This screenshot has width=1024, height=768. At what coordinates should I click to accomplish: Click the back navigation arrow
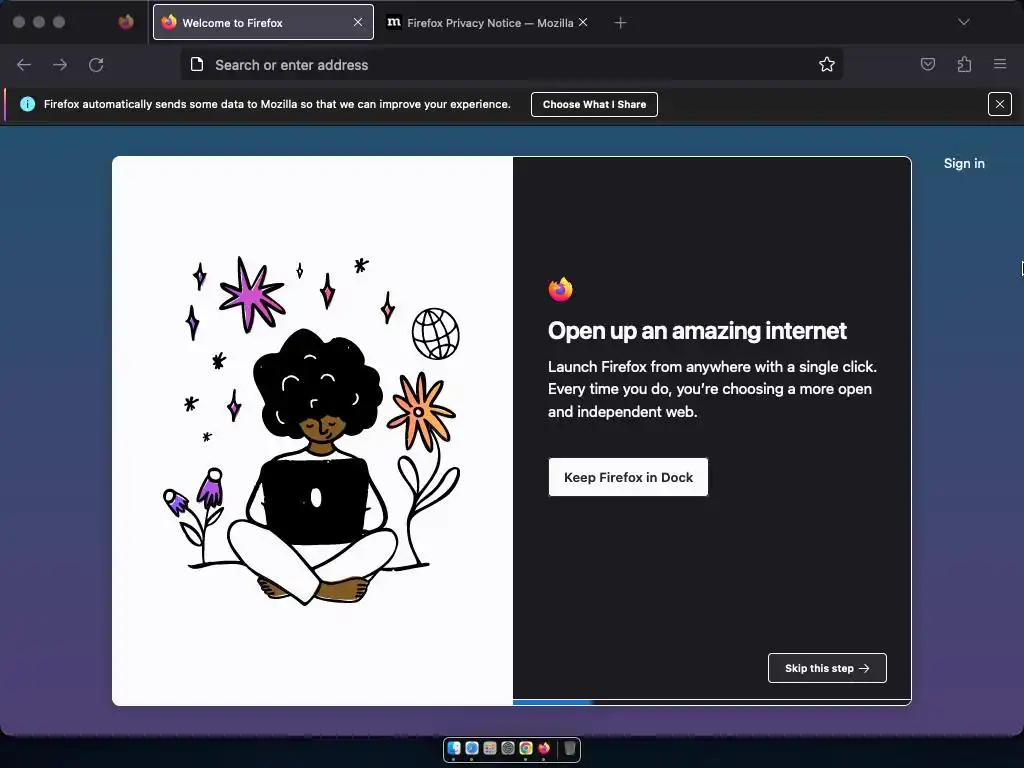pos(24,65)
